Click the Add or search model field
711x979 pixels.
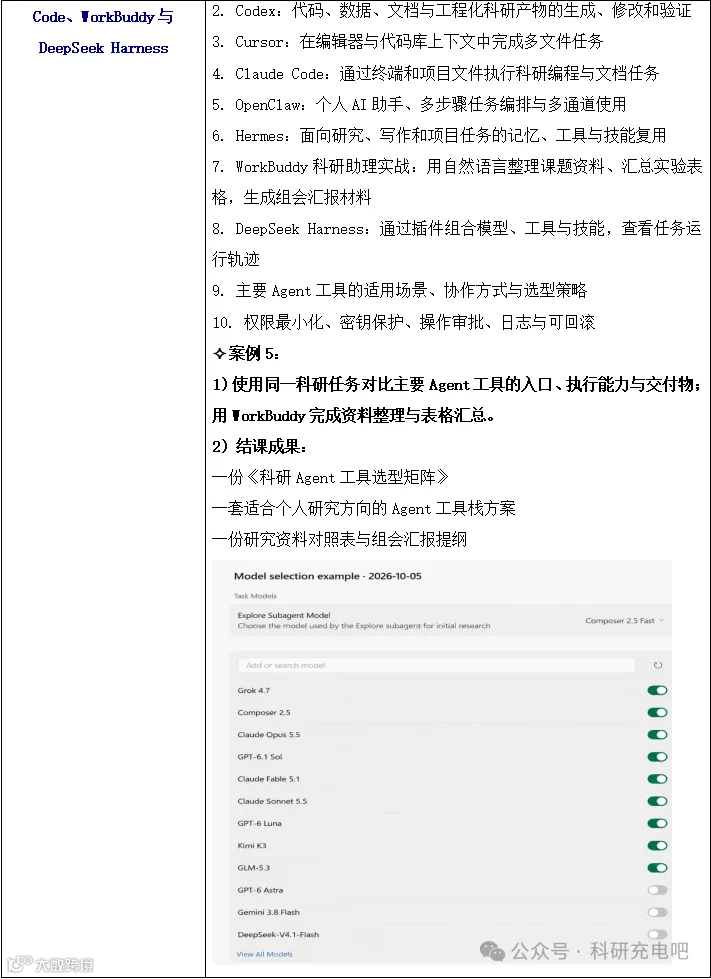tap(436, 666)
